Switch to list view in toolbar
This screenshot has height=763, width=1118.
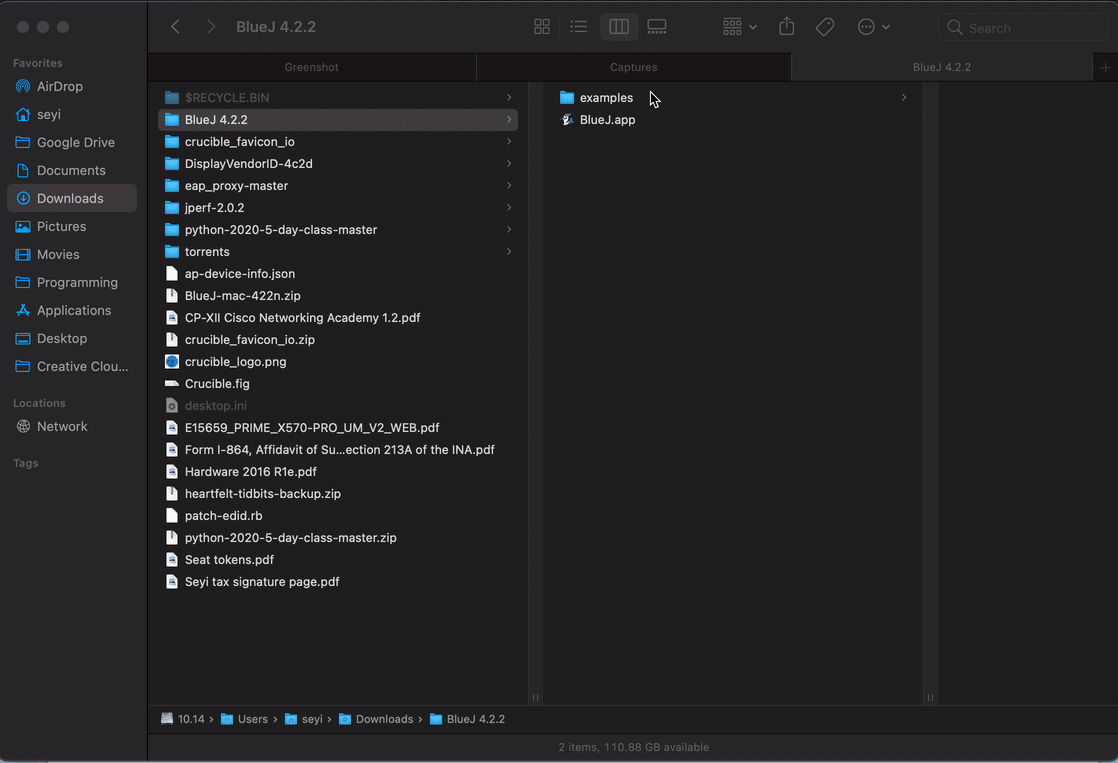[579, 27]
